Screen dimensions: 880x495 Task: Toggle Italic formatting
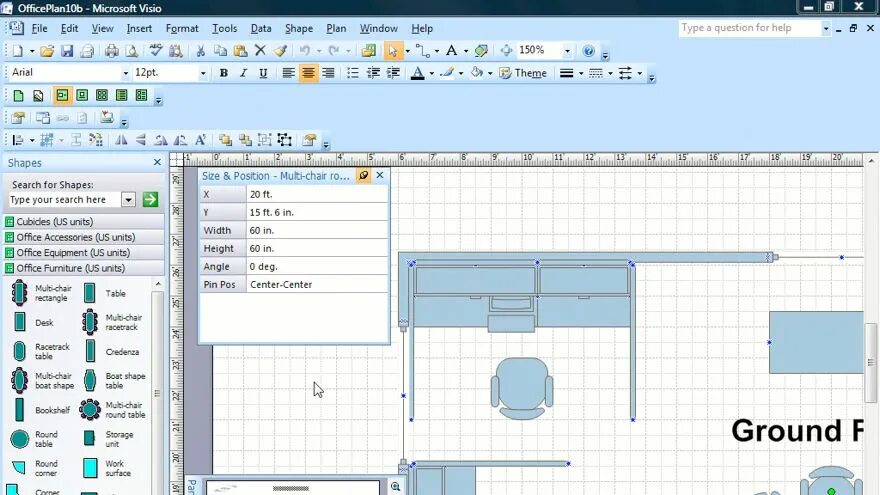pos(243,73)
